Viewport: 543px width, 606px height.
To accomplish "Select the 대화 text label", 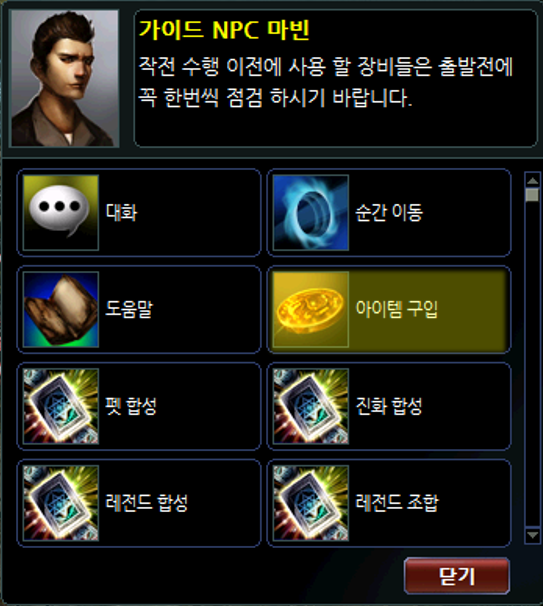I will click(x=121, y=212).
